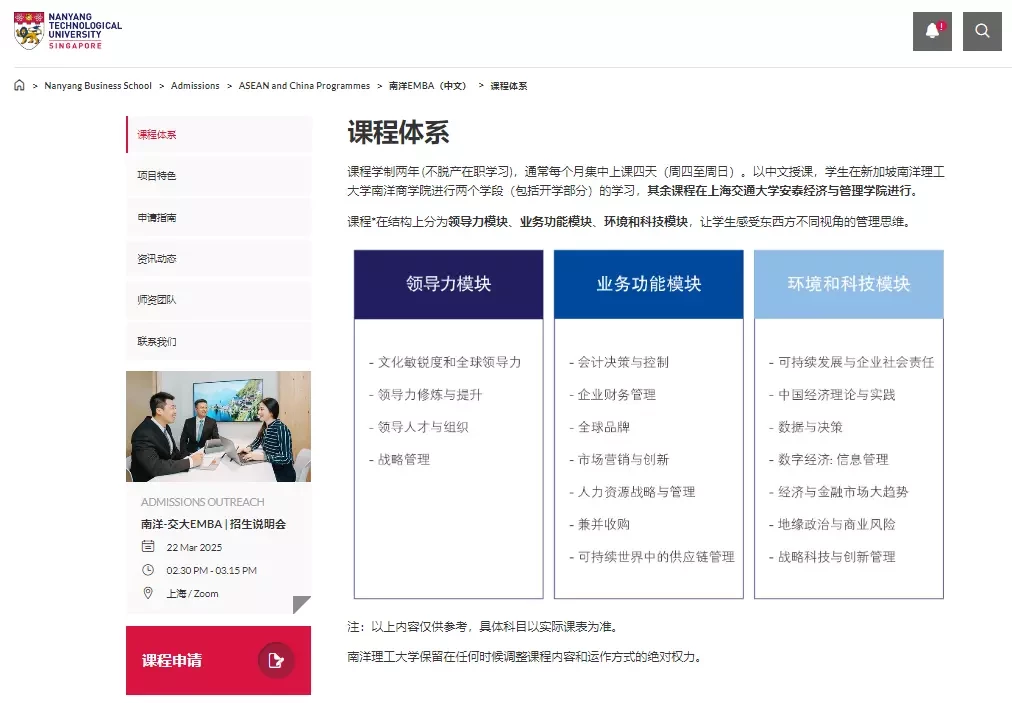Click ADMISSIONS OUTREACH label
The width and height of the screenshot is (1012, 703).
[203, 502]
